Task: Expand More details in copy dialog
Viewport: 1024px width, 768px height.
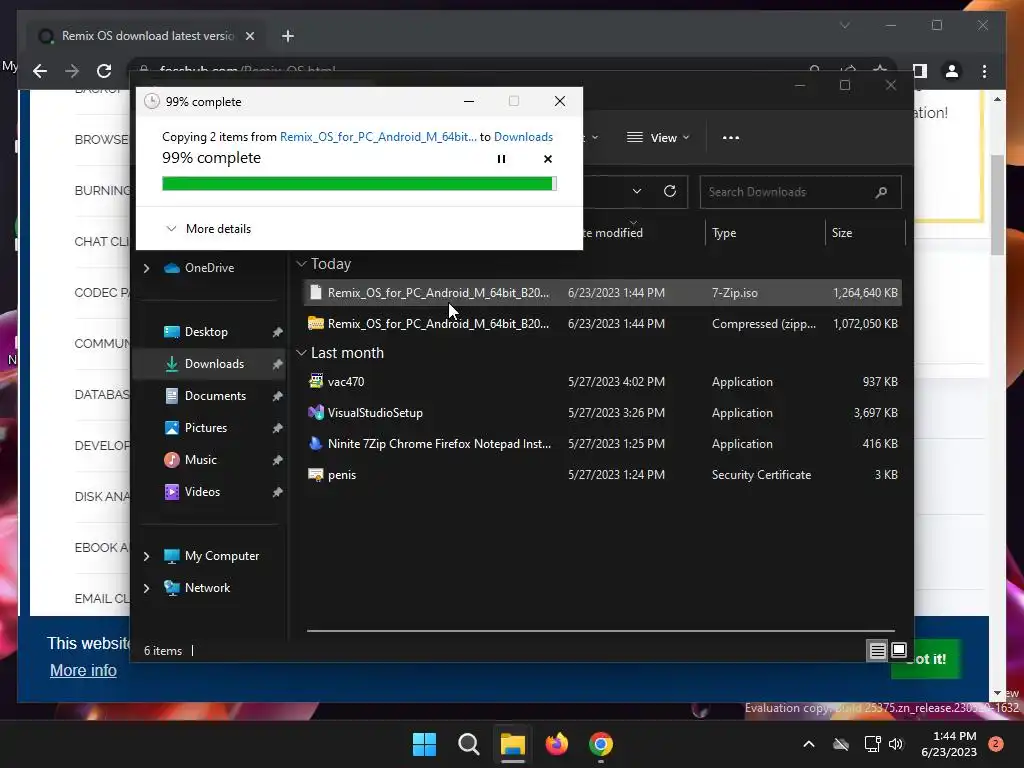Action: pyautogui.click(x=208, y=229)
